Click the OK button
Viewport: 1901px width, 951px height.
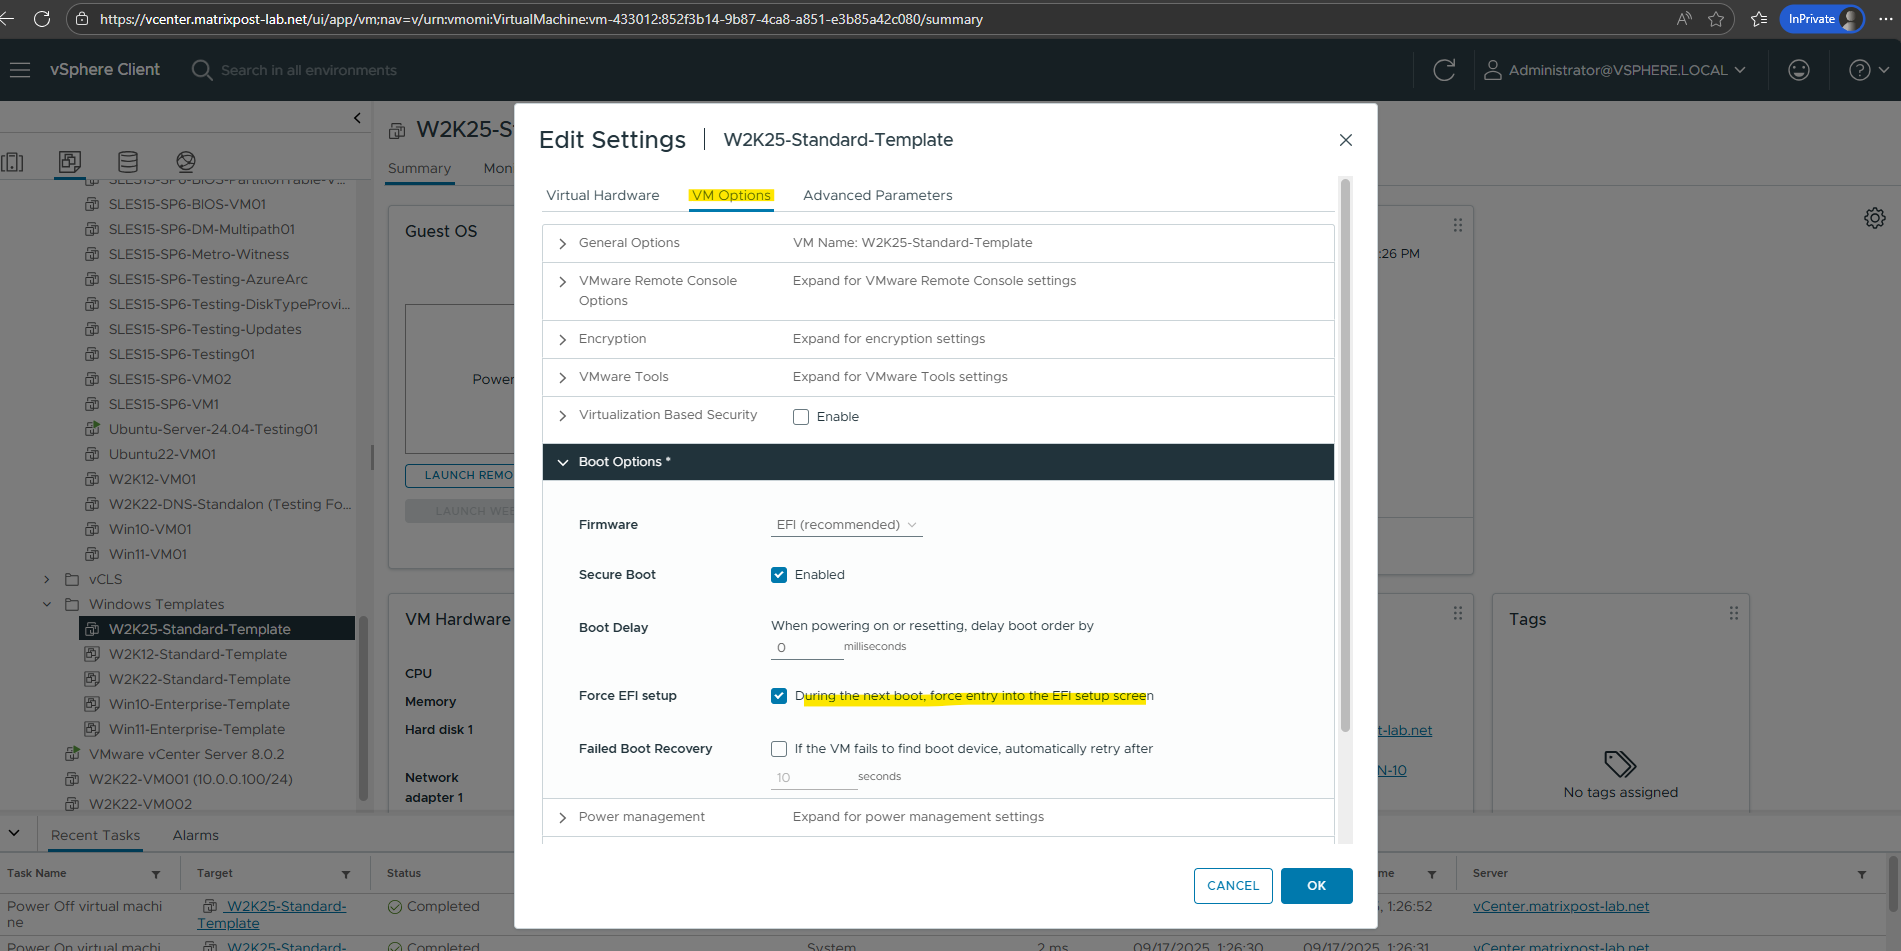tap(1316, 886)
